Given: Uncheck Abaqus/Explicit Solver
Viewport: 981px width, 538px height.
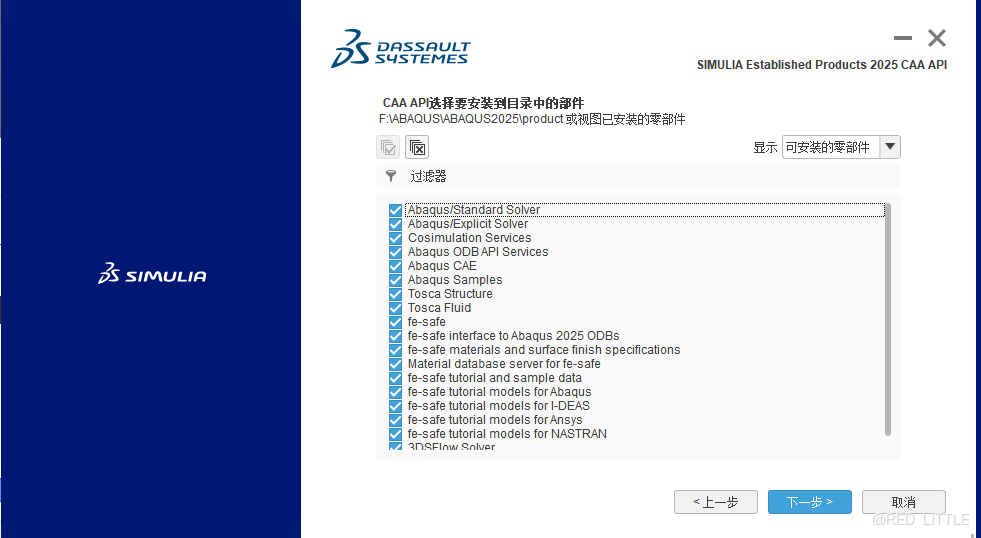Looking at the screenshot, I should pyautogui.click(x=395, y=224).
